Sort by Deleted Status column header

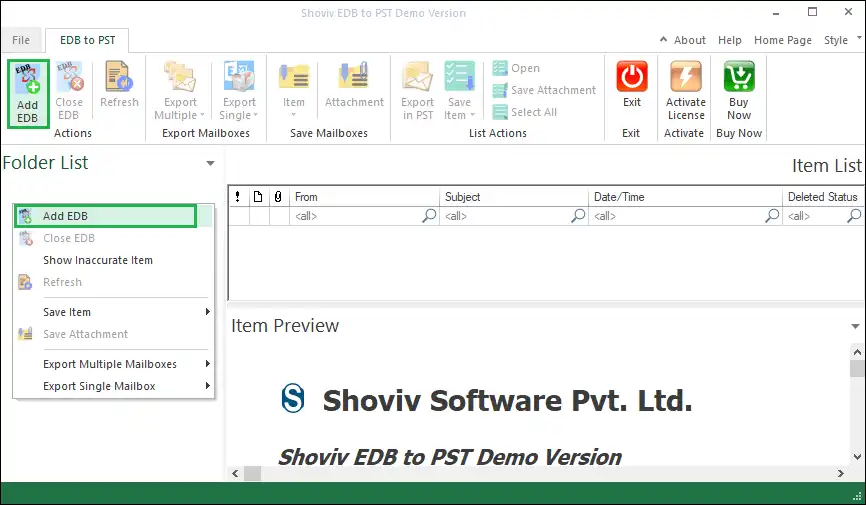tap(823, 197)
